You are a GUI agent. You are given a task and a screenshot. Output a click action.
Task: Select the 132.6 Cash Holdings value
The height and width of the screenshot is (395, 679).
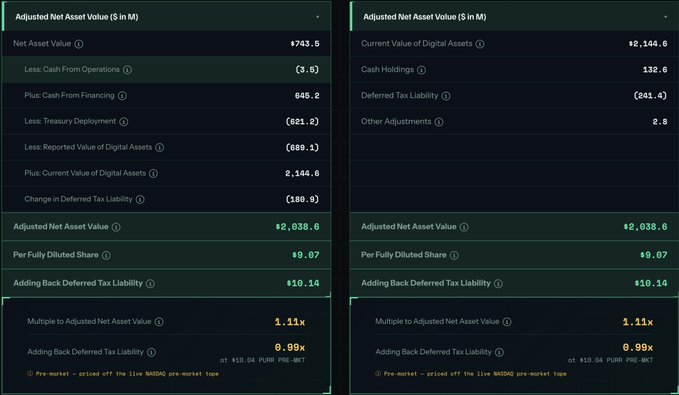[655, 70]
